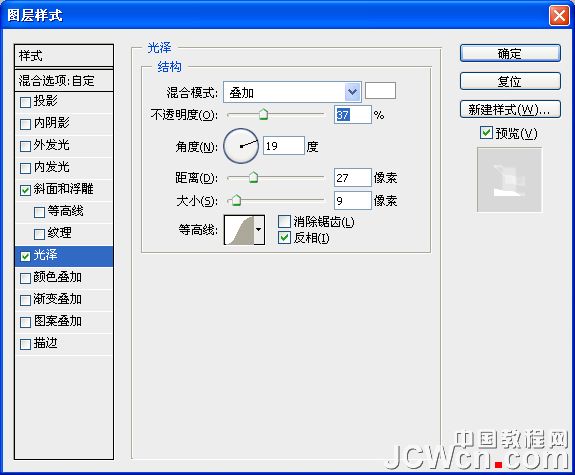Image resolution: width=575 pixels, height=475 pixels.
Task: Enable the 投影 drop shadow checkbox
Action: (x=25, y=102)
